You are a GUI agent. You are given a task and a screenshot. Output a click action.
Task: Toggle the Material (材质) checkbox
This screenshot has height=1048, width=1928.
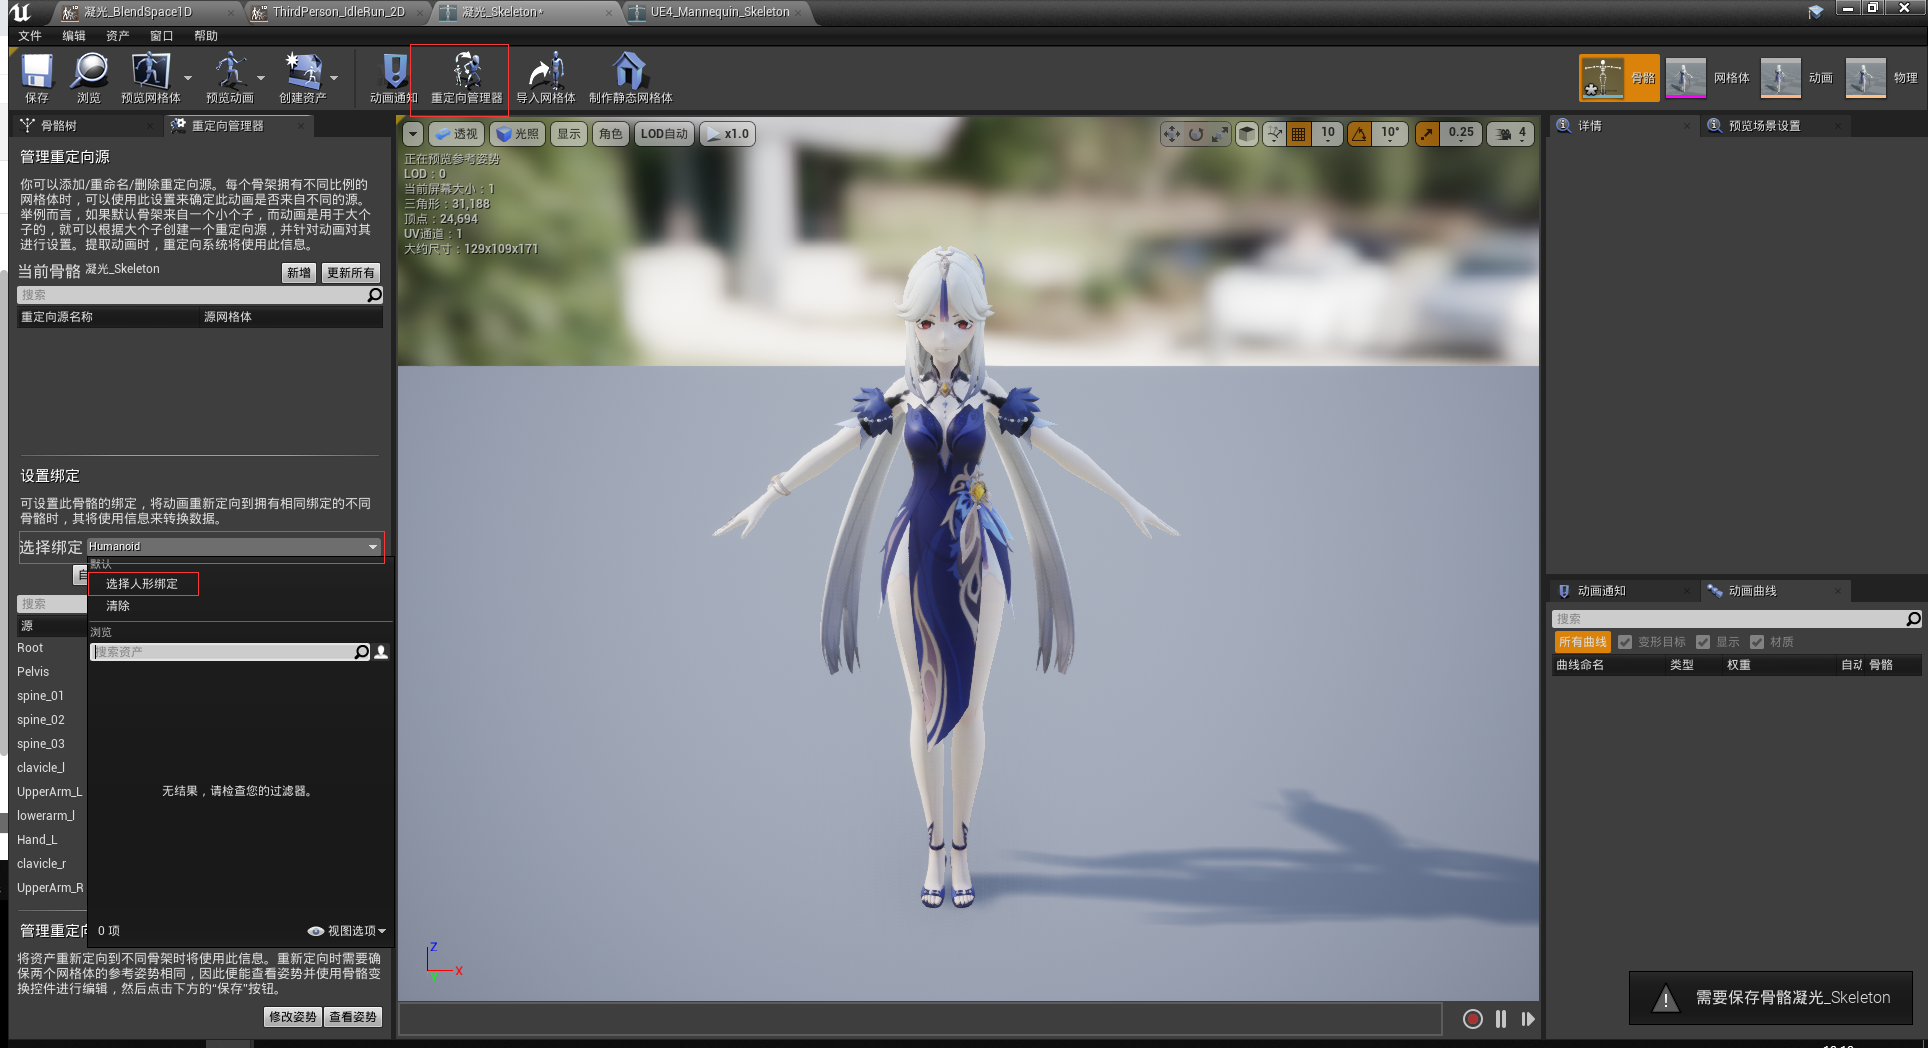[x=1757, y=642]
